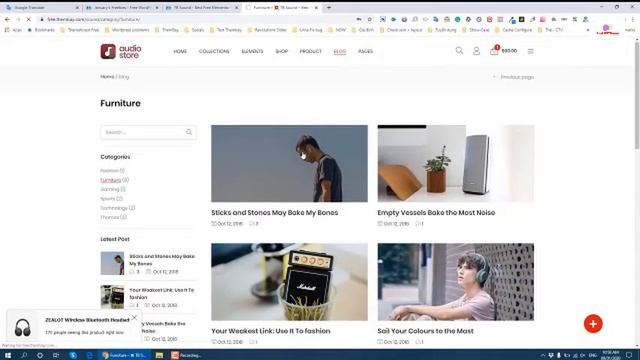Open post Your Weakest Link: Use It To fashion
Image resolution: width=640 pixels, height=360 pixels.
tap(271, 331)
